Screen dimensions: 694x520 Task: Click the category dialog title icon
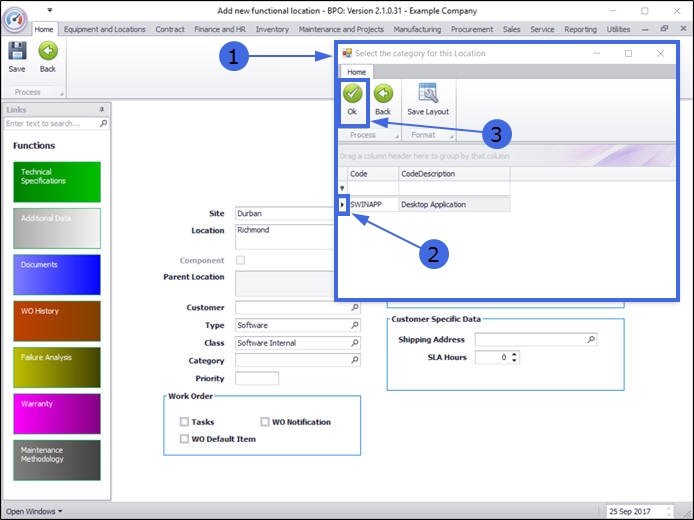coord(347,53)
